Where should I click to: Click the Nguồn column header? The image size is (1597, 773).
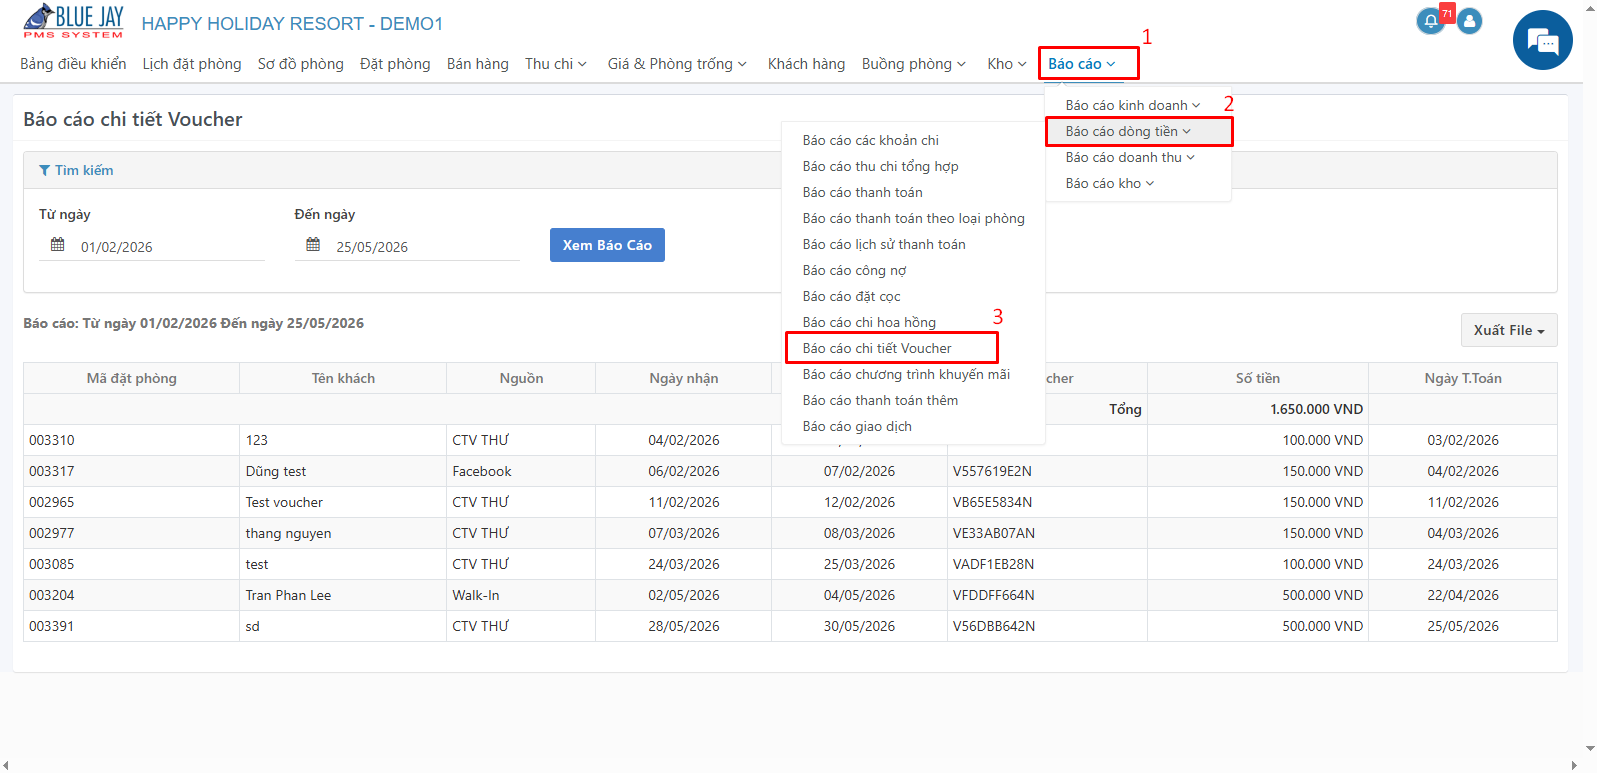click(x=521, y=378)
